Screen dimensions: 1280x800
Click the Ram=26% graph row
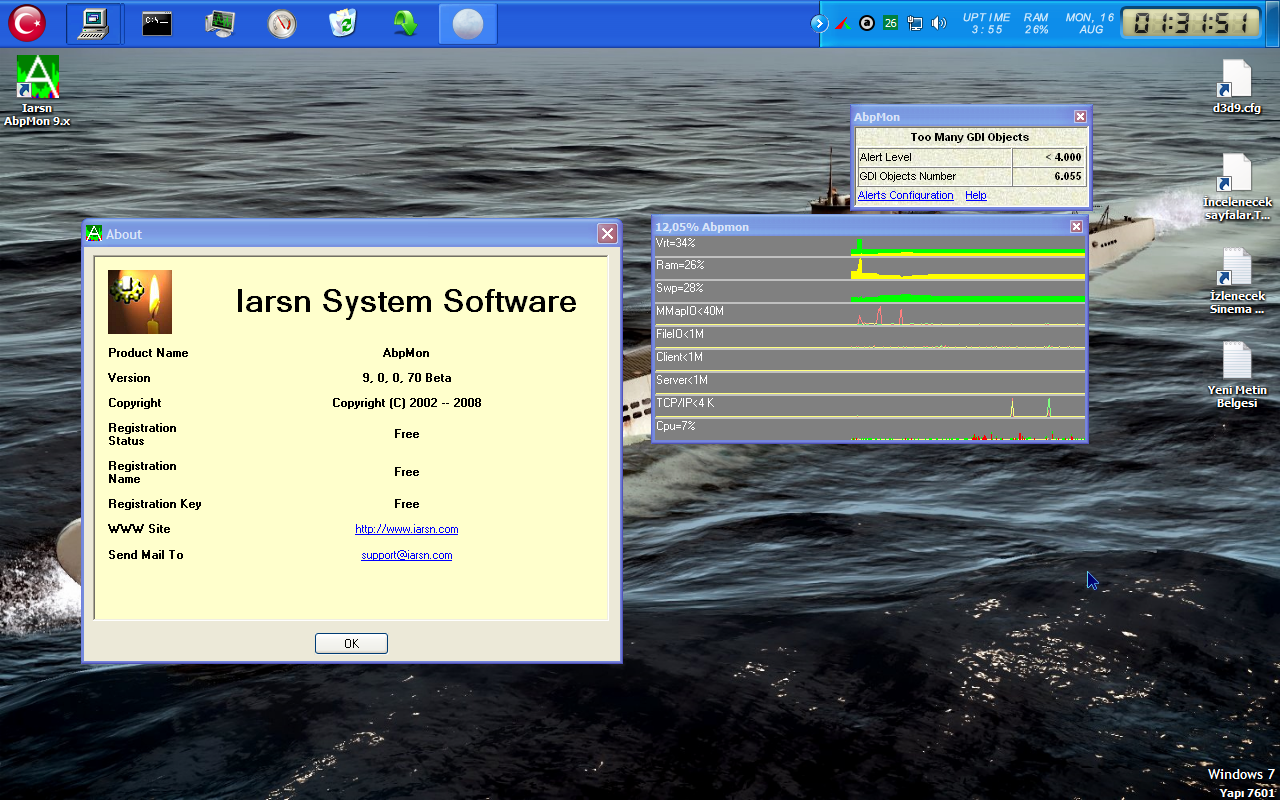click(x=869, y=269)
